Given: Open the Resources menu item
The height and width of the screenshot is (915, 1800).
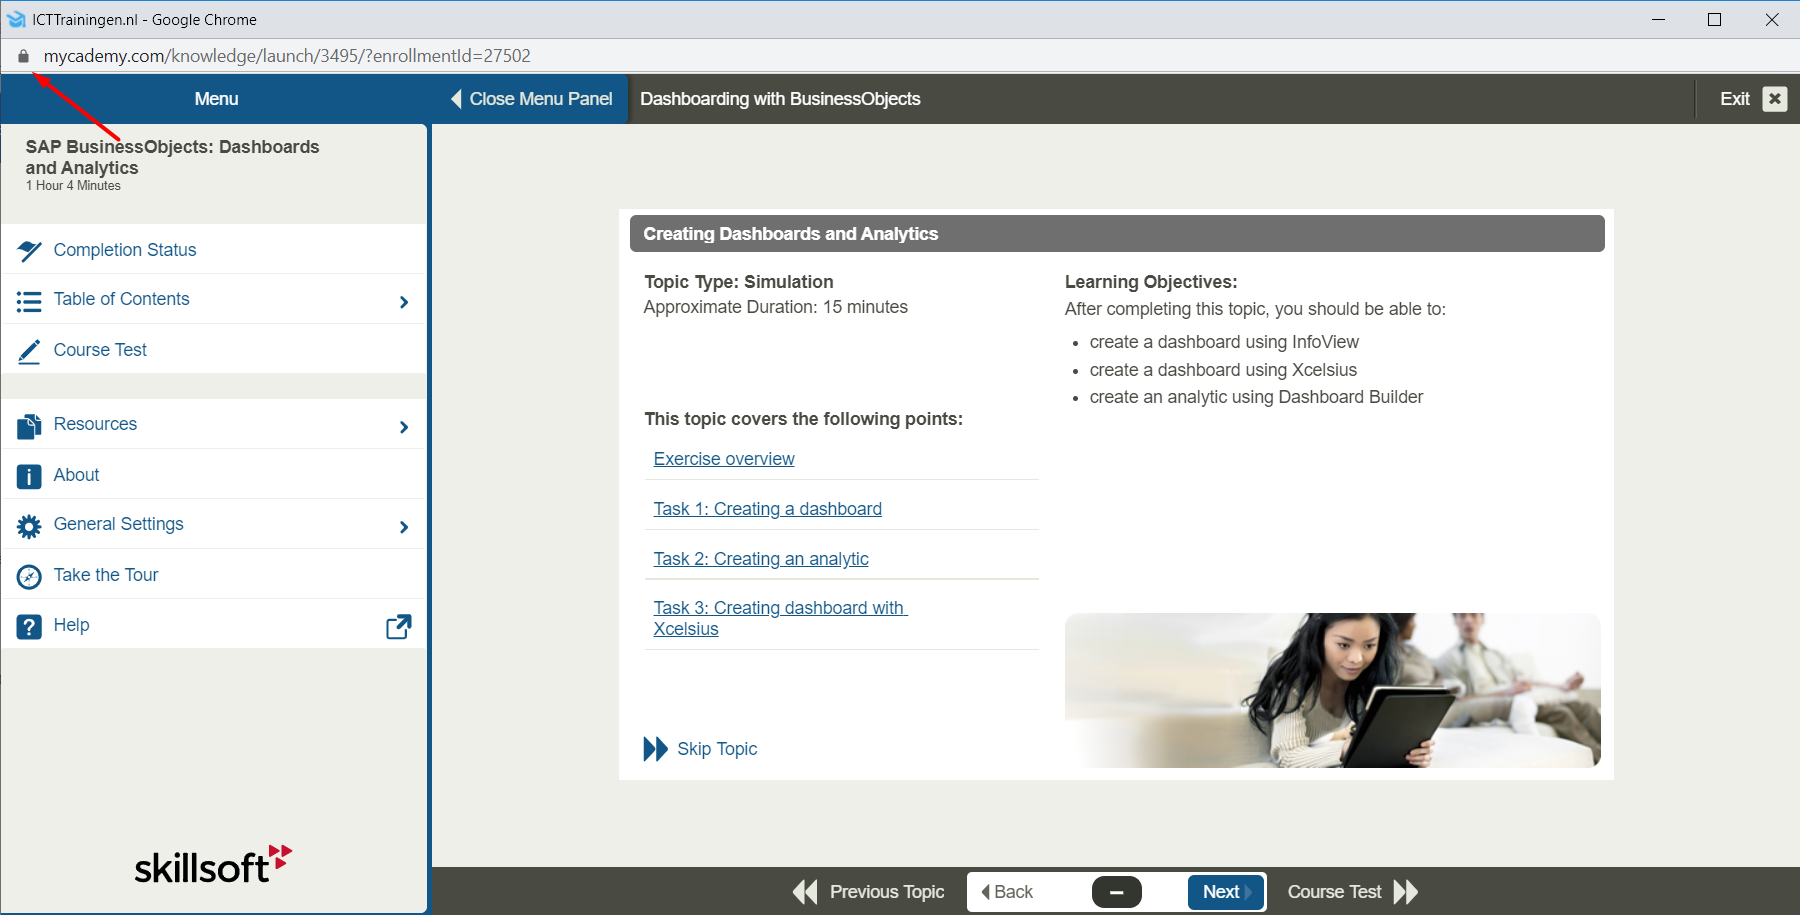Looking at the screenshot, I should click(214, 424).
